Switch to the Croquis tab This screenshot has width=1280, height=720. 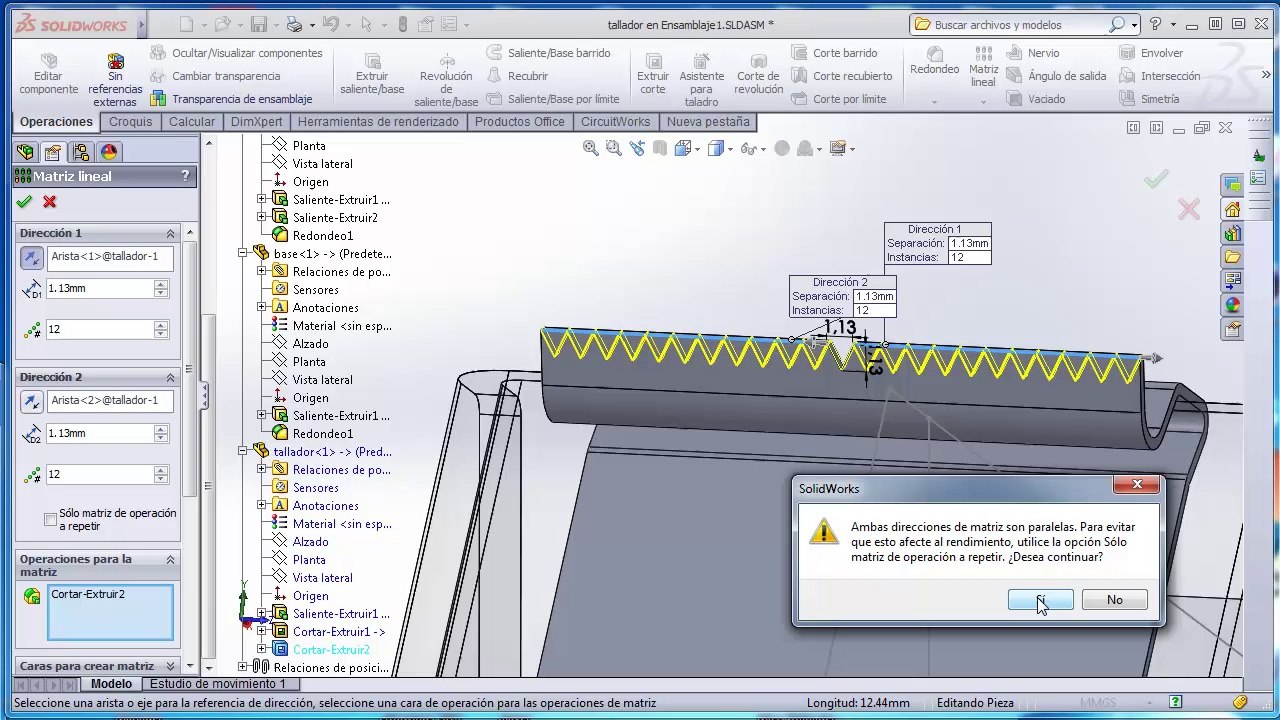(x=131, y=122)
